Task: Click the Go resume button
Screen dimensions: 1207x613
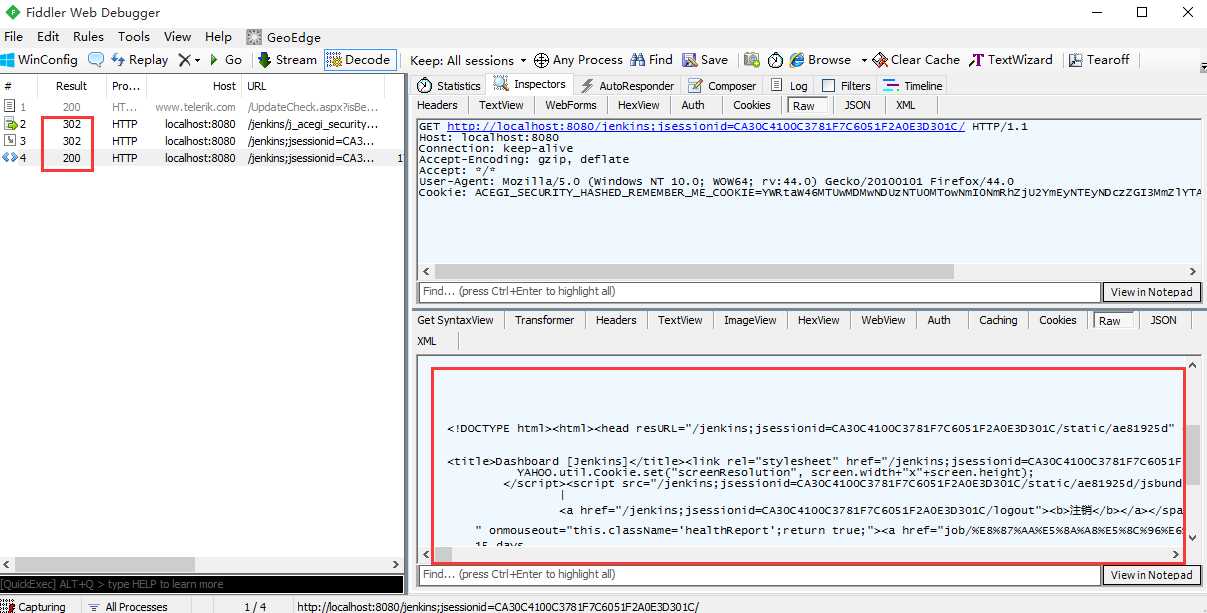Action: (225, 60)
